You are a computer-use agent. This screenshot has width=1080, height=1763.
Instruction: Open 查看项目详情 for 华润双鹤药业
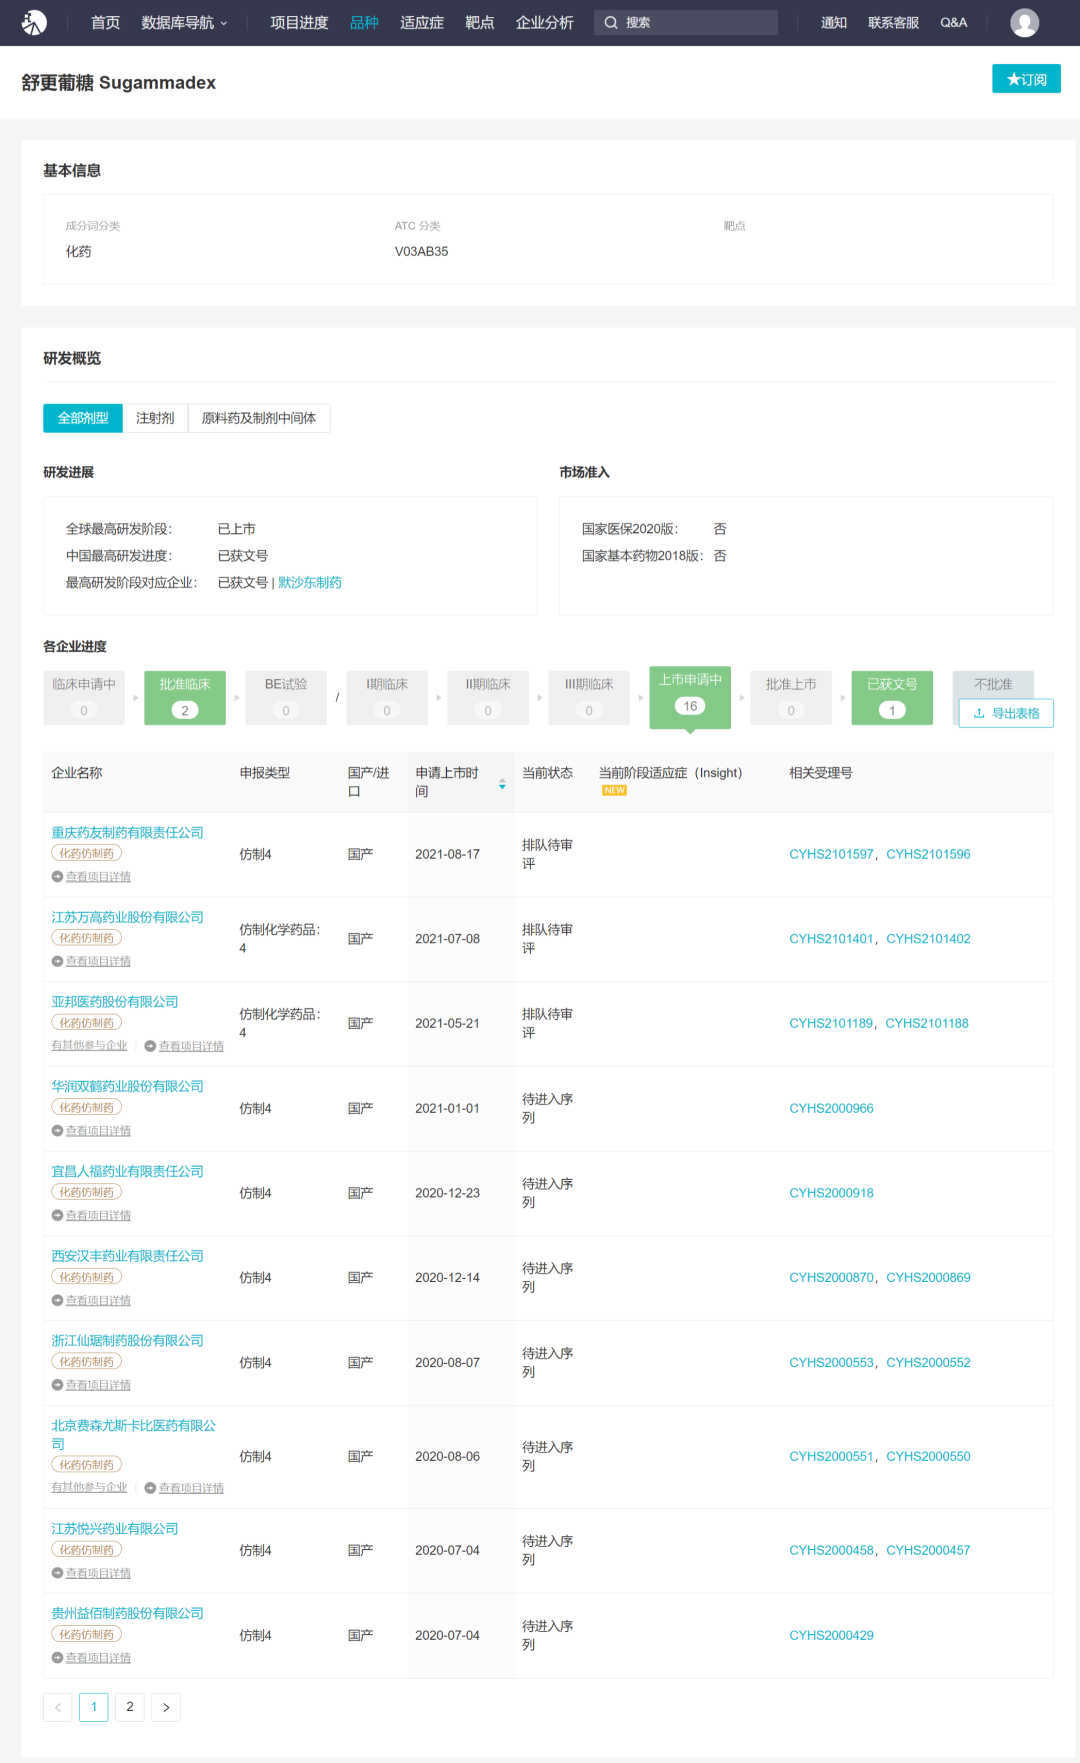tap(97, 1131)
